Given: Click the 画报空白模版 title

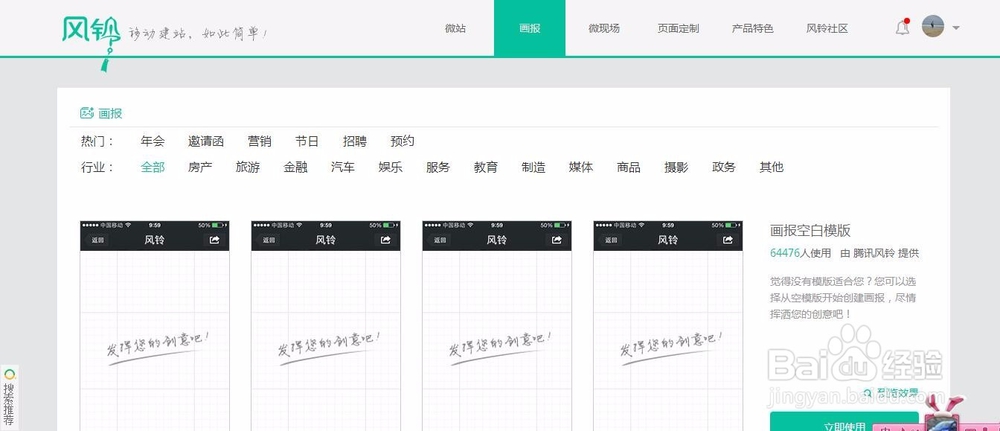Looking at the screenshot, I should [x=810, y=231].
